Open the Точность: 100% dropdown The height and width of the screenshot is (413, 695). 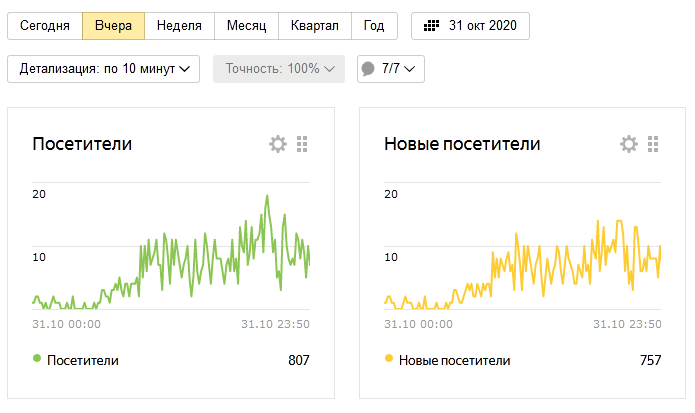[278, 69]
